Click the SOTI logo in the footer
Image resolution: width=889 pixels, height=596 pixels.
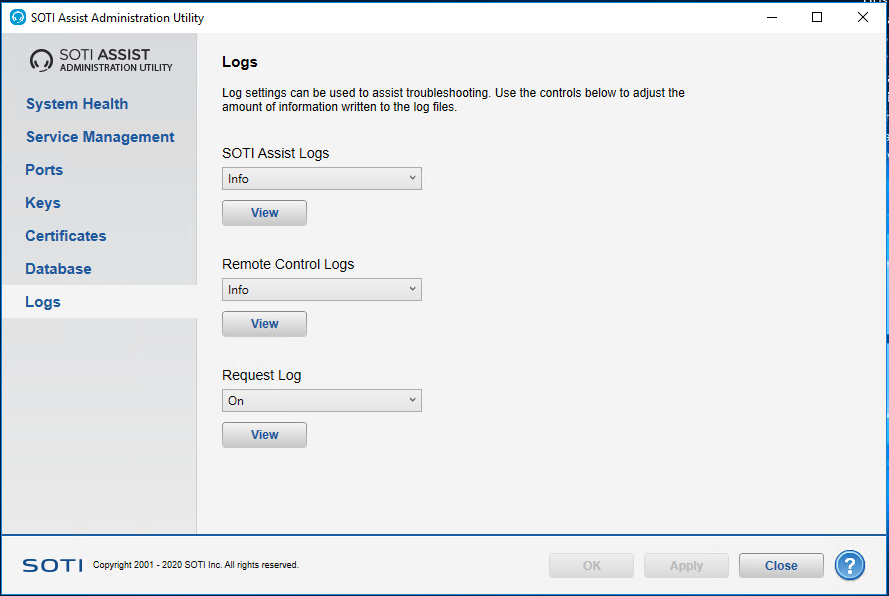(x=52, y=565)
